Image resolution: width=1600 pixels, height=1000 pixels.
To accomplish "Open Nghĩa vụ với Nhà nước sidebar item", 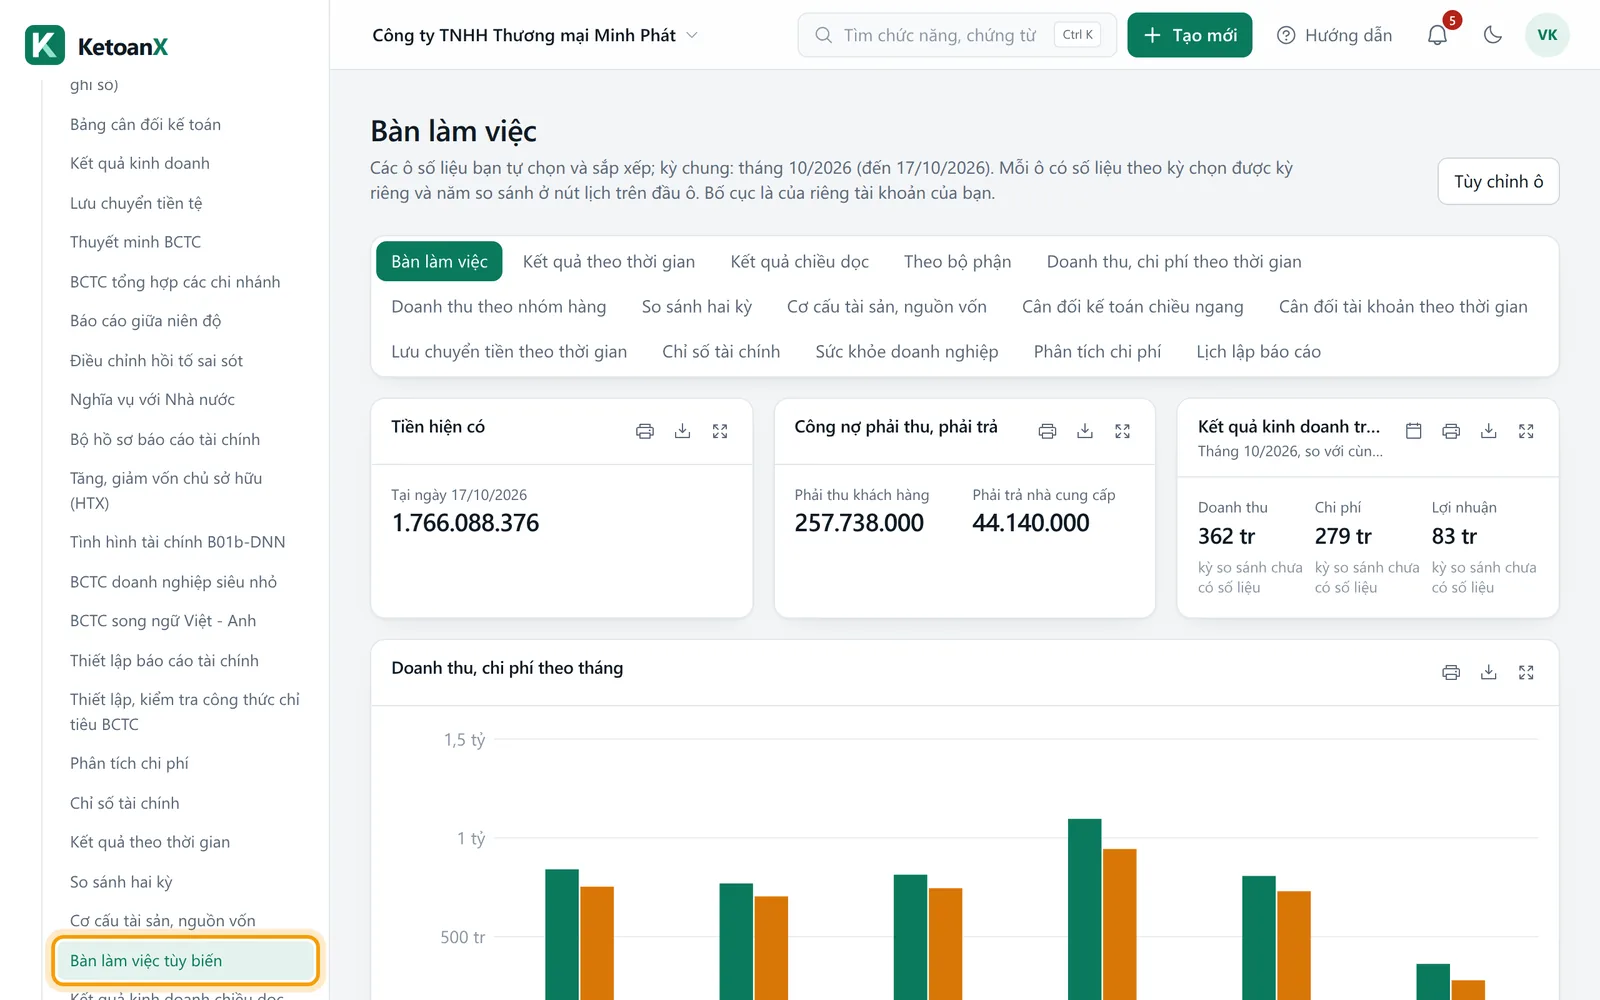I will point(185,400).
